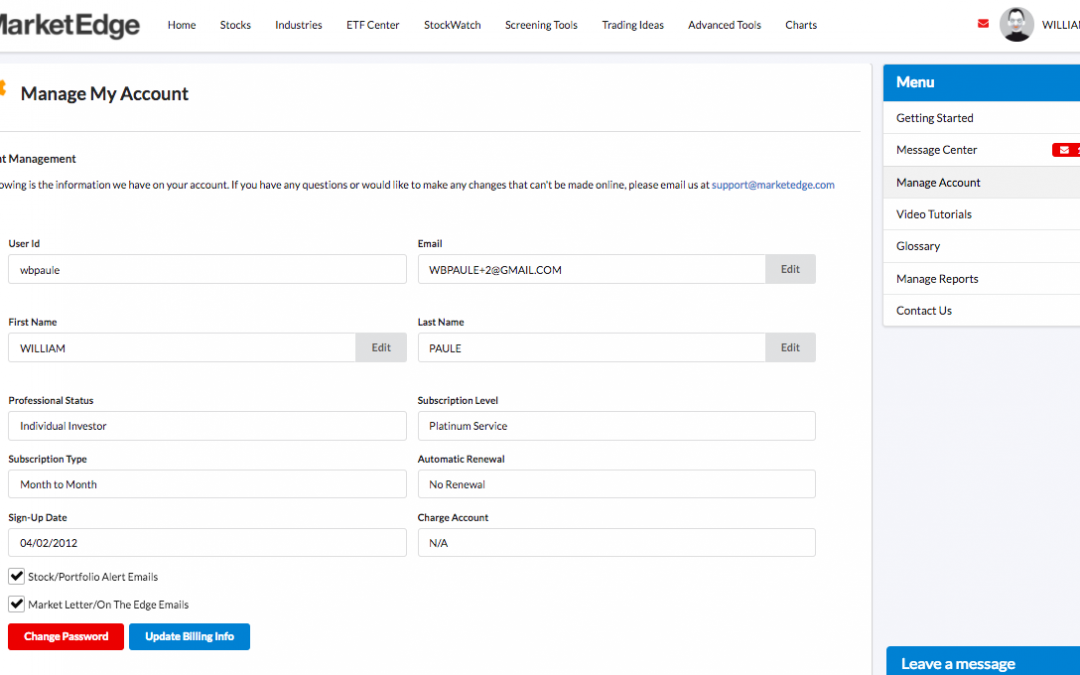This screenshot has height=675, width=1080.
Task: Click the Subscription Type field
Action: (207, 484)
